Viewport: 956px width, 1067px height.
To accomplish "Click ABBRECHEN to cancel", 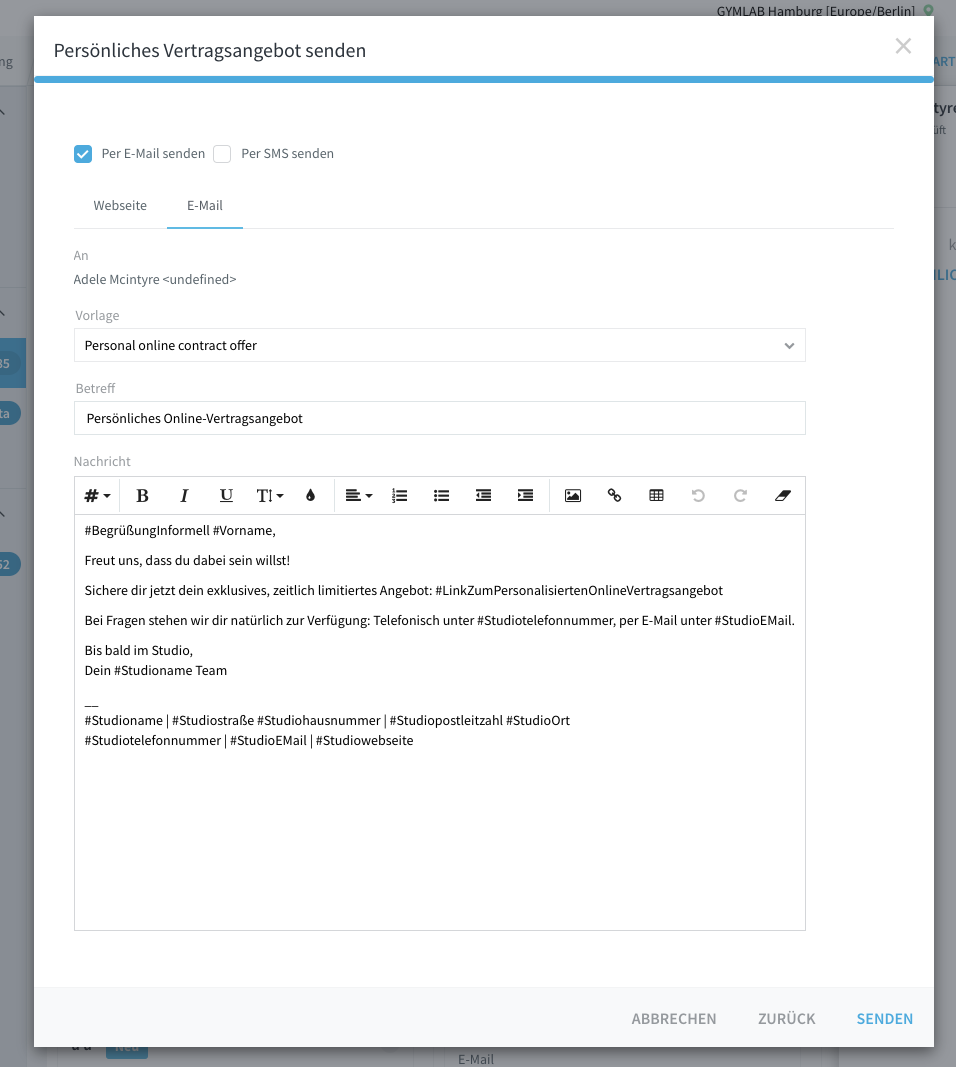I will (674, 1019).
